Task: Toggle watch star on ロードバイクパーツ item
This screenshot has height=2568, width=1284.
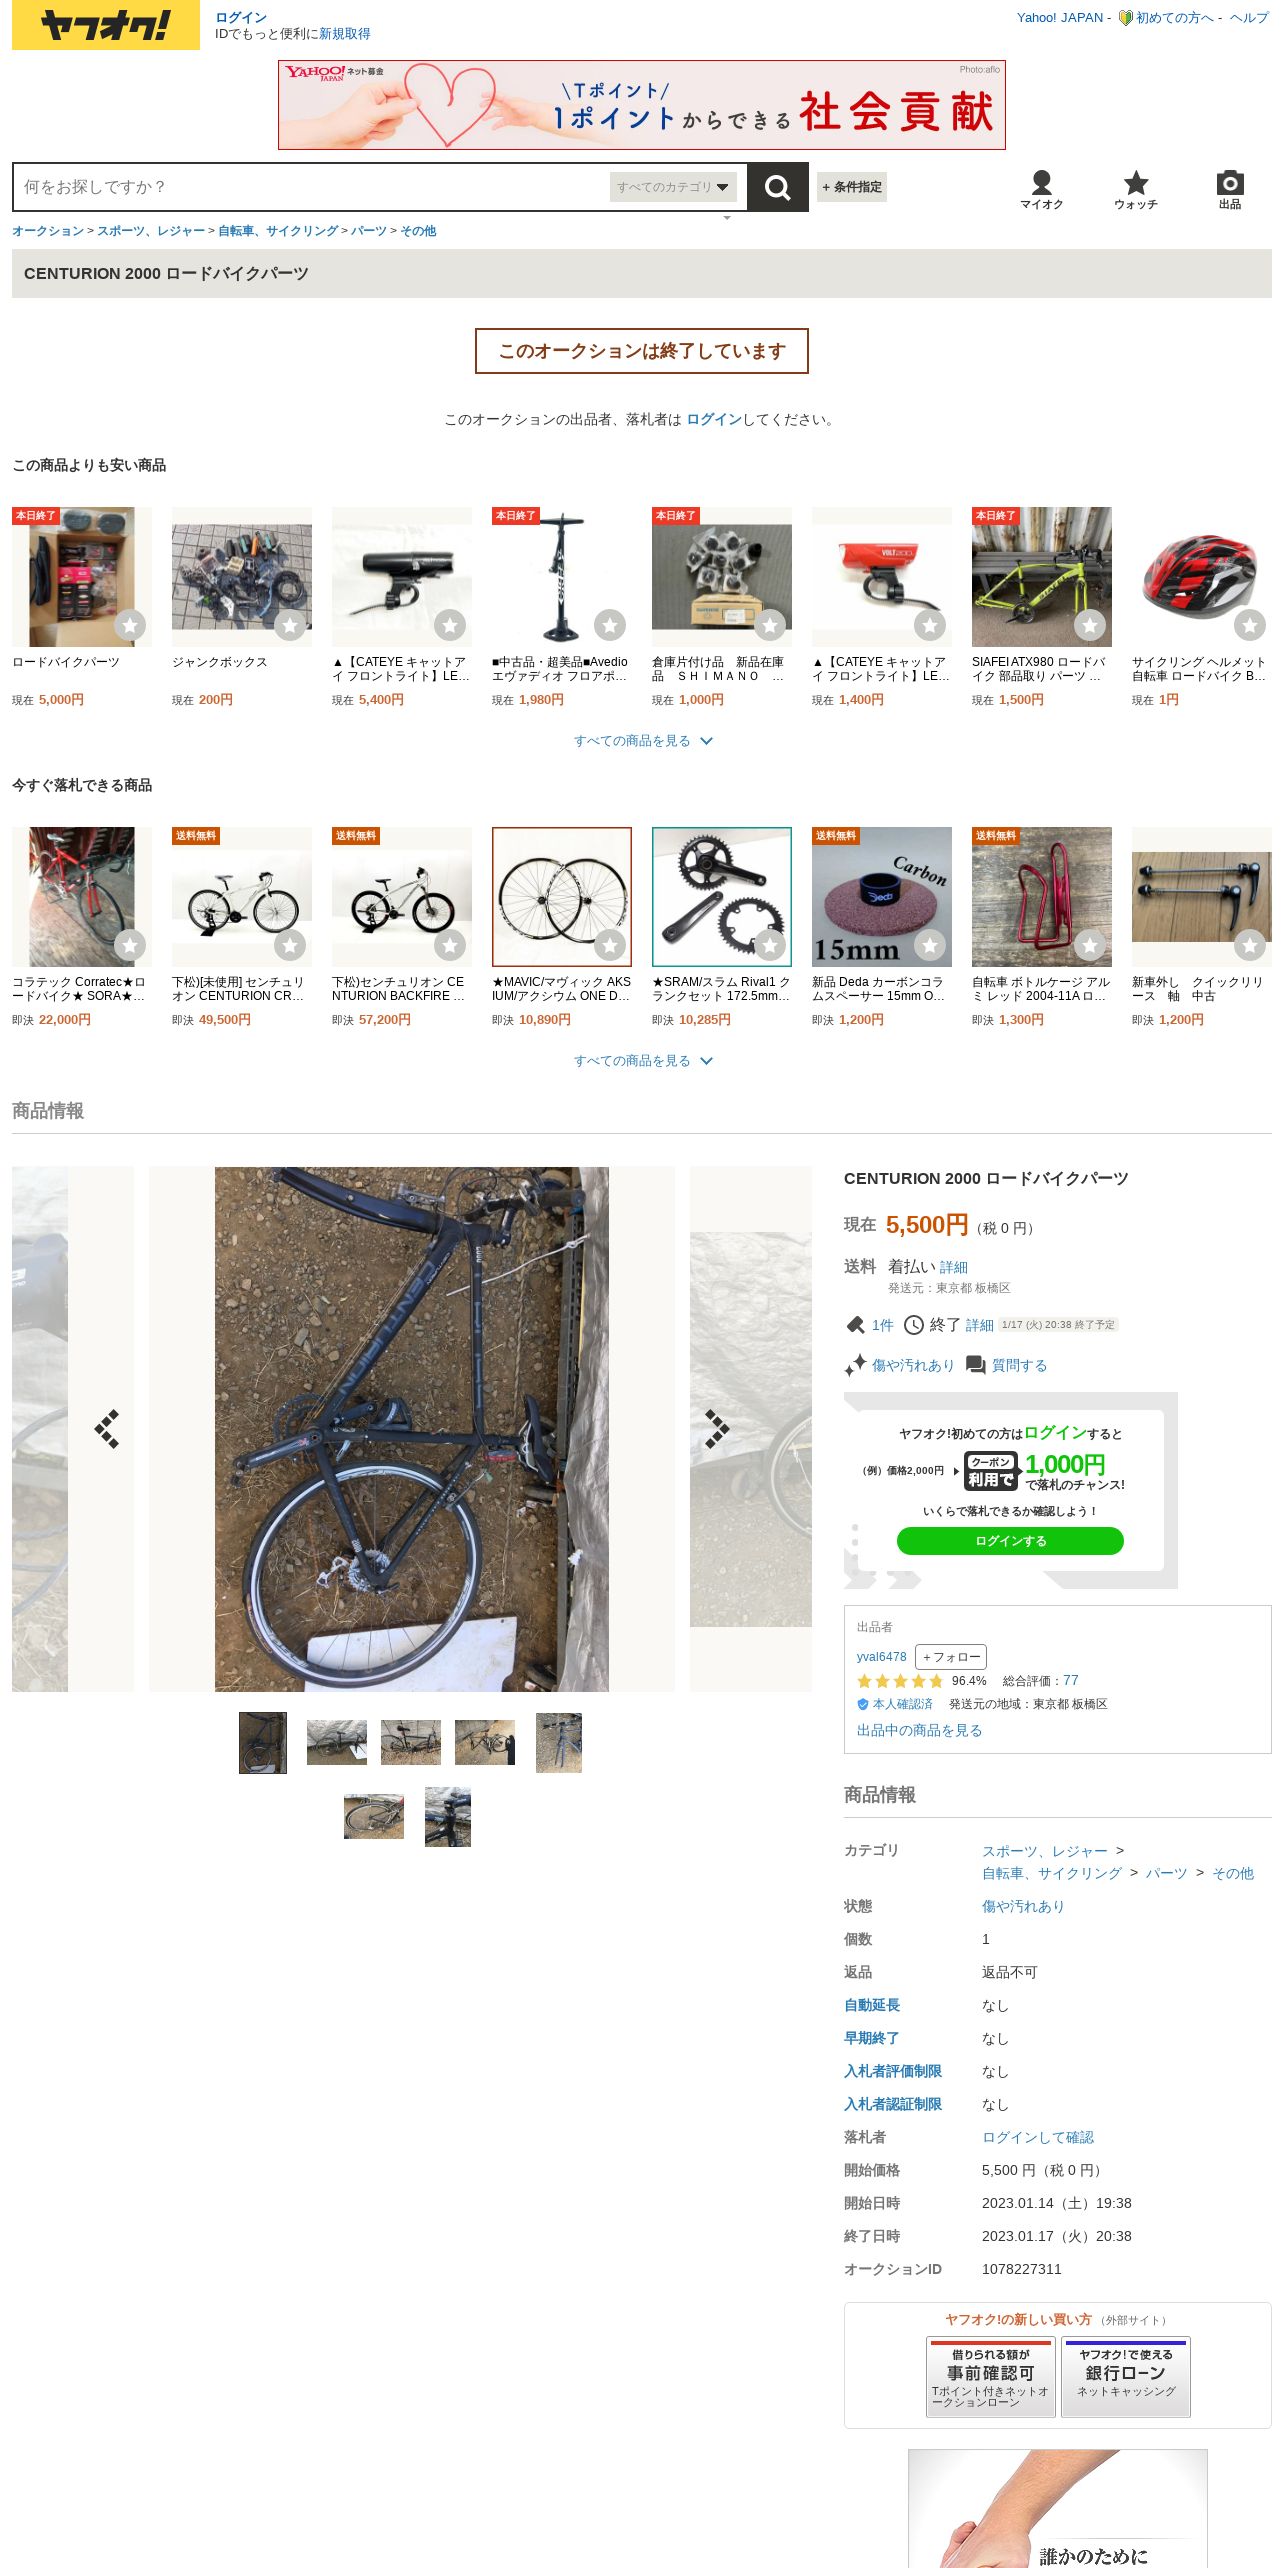Action: pyautogui.click(x=130, y=625)
